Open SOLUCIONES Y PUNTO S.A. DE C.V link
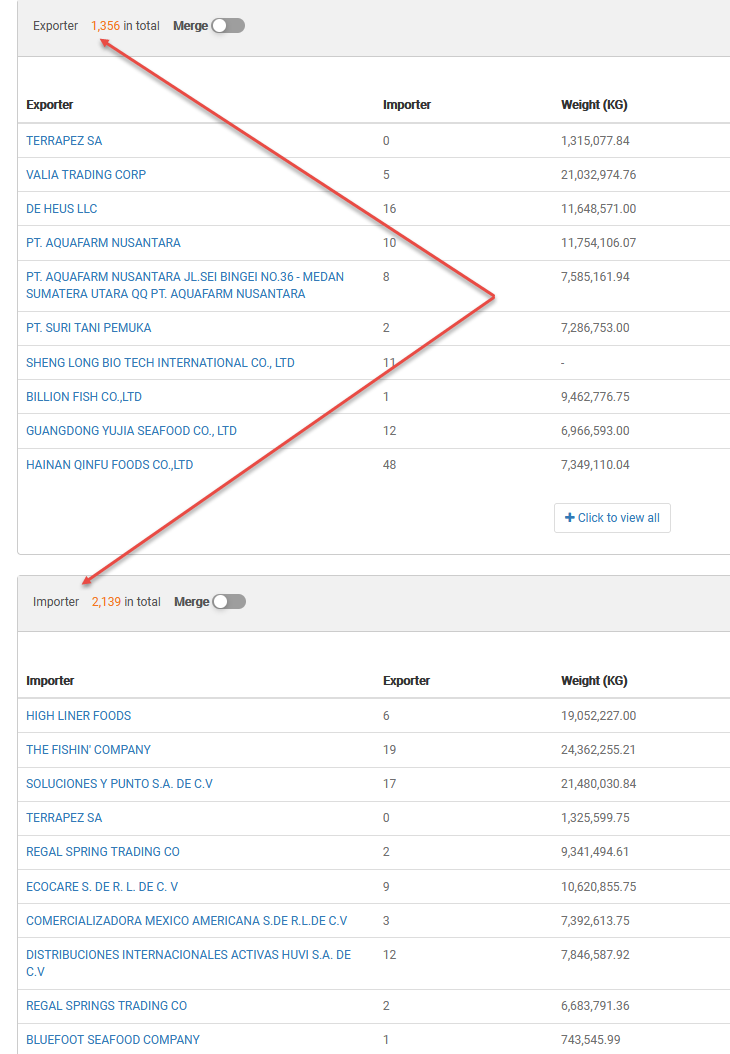Screen dimensions: 730x1054 119,784
